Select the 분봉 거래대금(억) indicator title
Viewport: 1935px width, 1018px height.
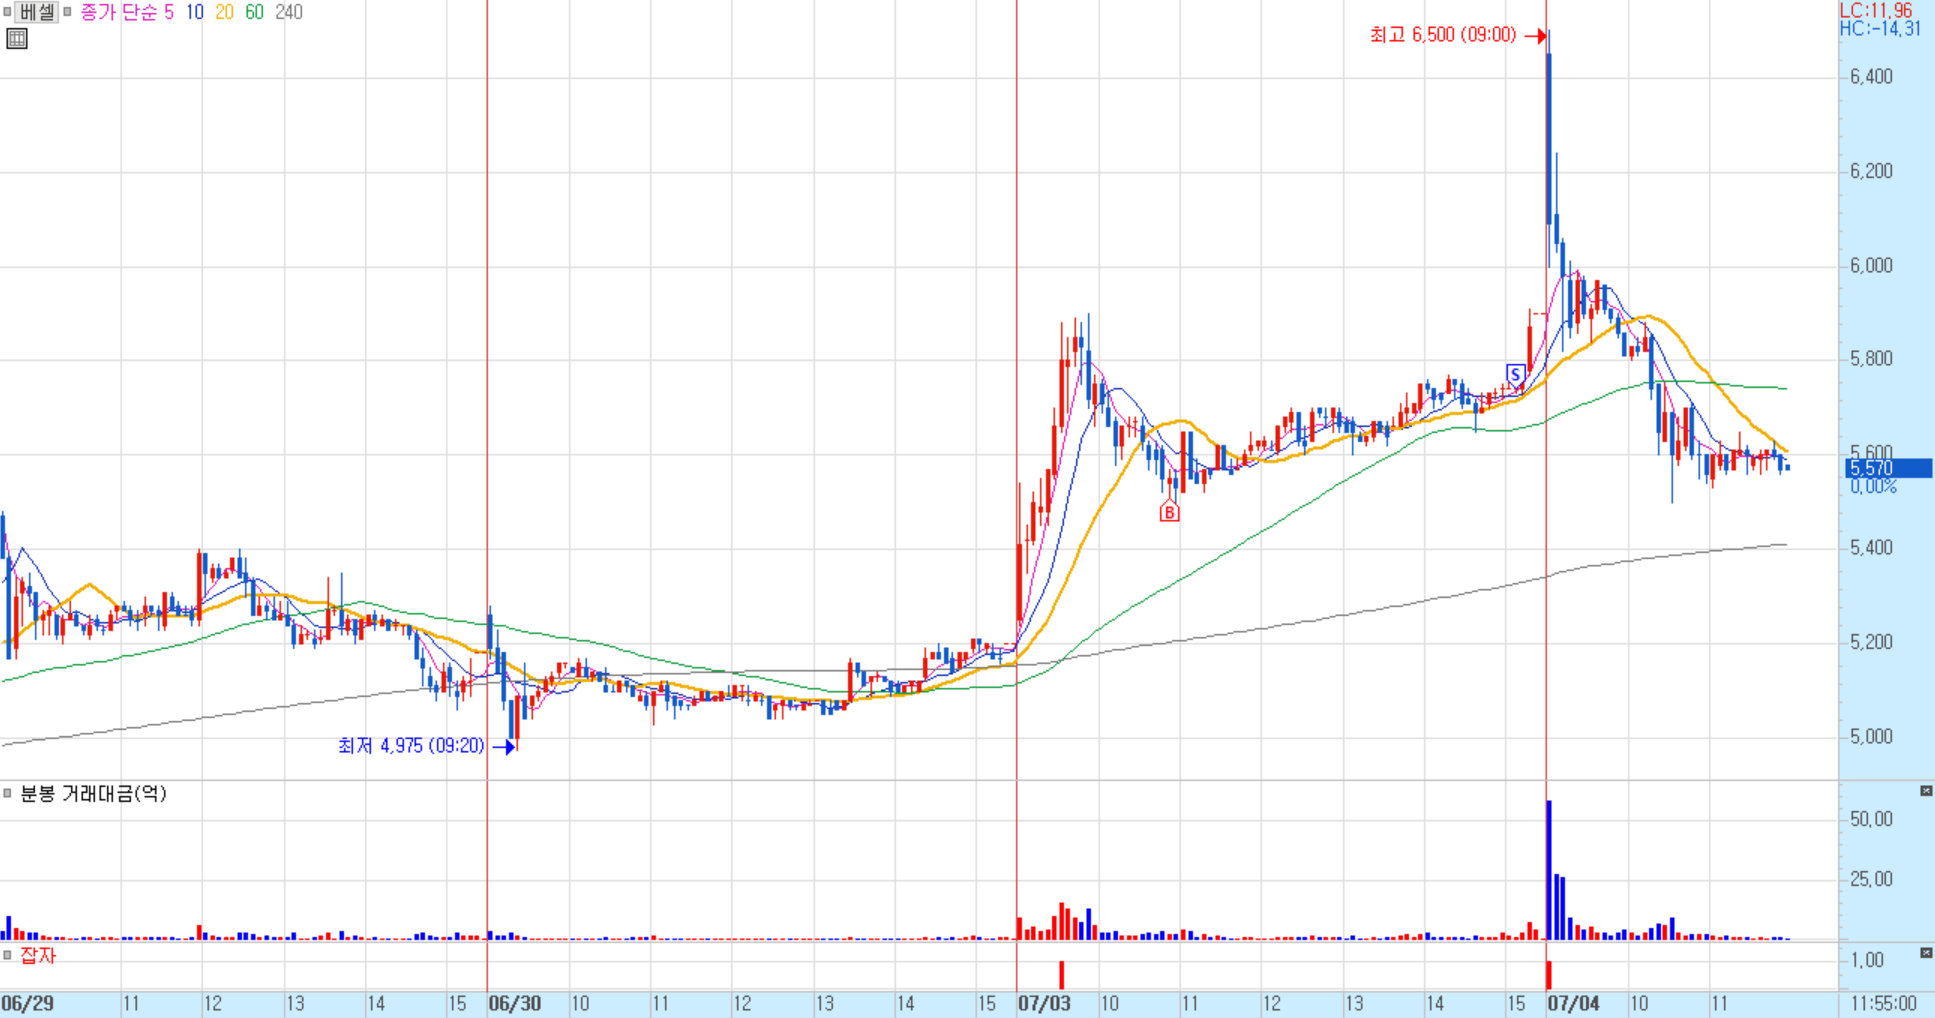pos(93,794)
